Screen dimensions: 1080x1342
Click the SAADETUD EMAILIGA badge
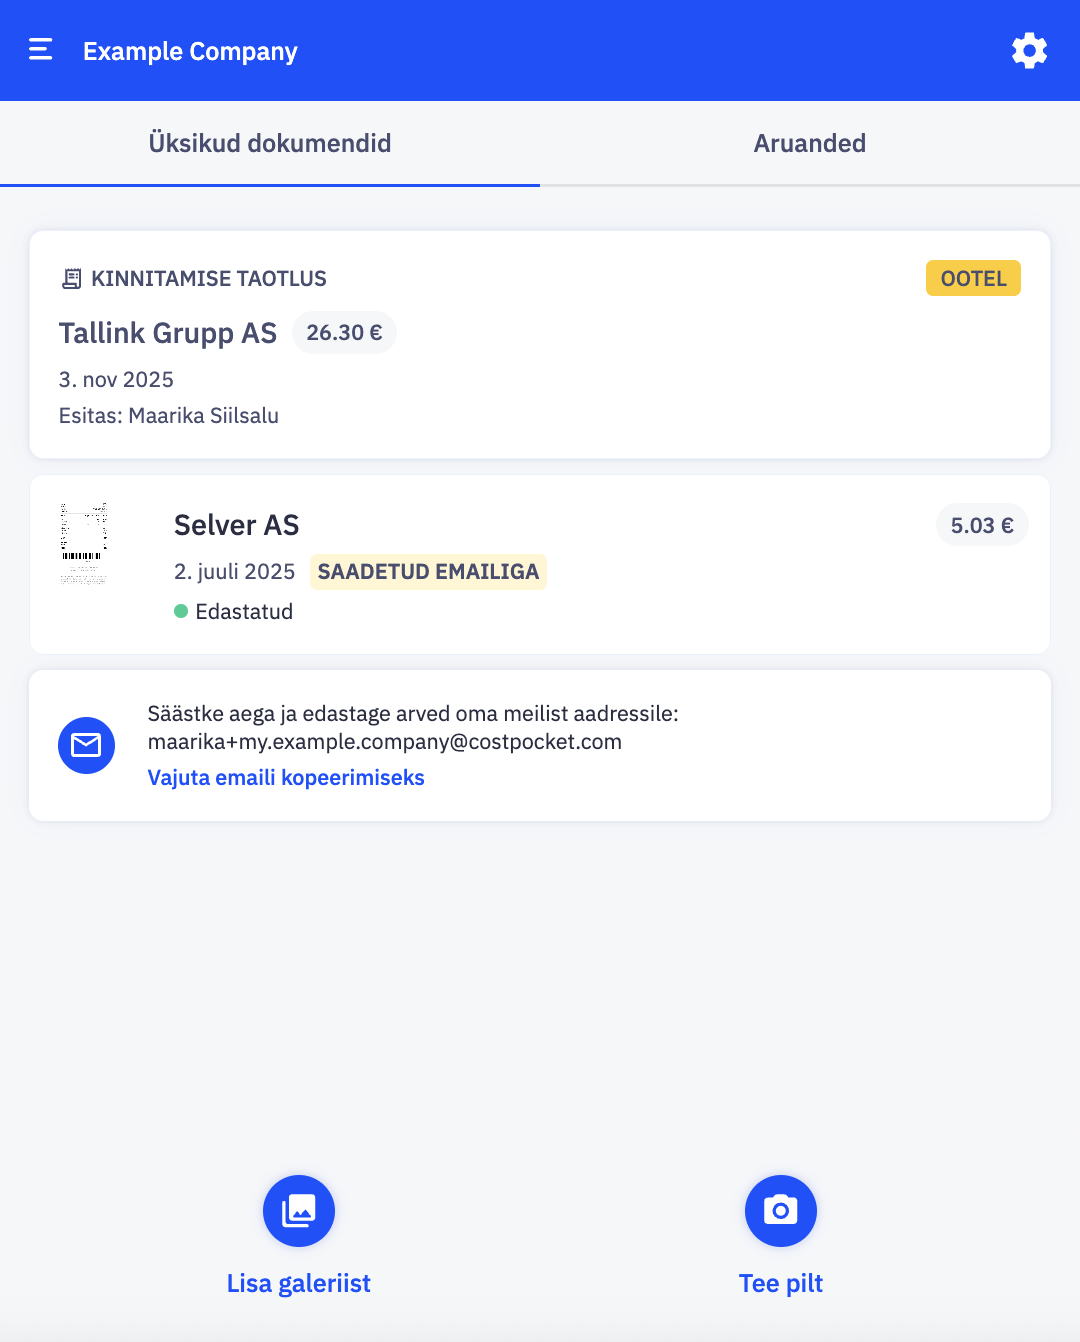(428, 572)
